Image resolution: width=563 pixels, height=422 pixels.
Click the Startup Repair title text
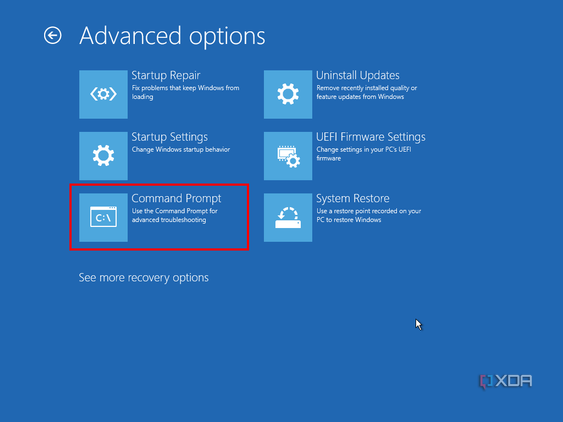166,75
